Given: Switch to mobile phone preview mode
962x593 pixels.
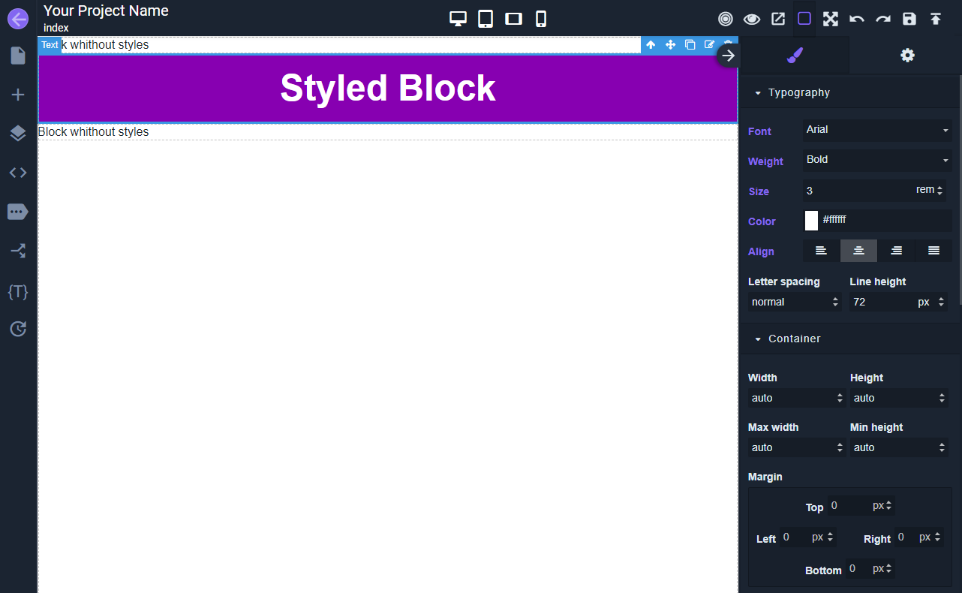Looking at the screenshot, I should [540, 18].
